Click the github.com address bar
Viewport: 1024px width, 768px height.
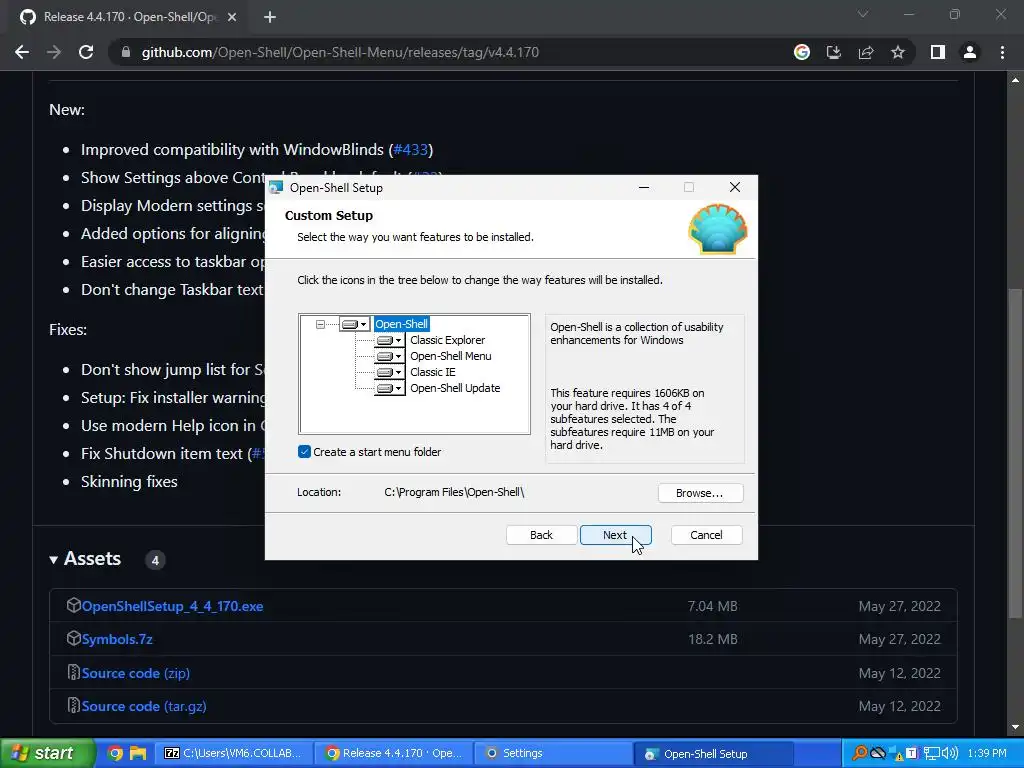(340, 52)
